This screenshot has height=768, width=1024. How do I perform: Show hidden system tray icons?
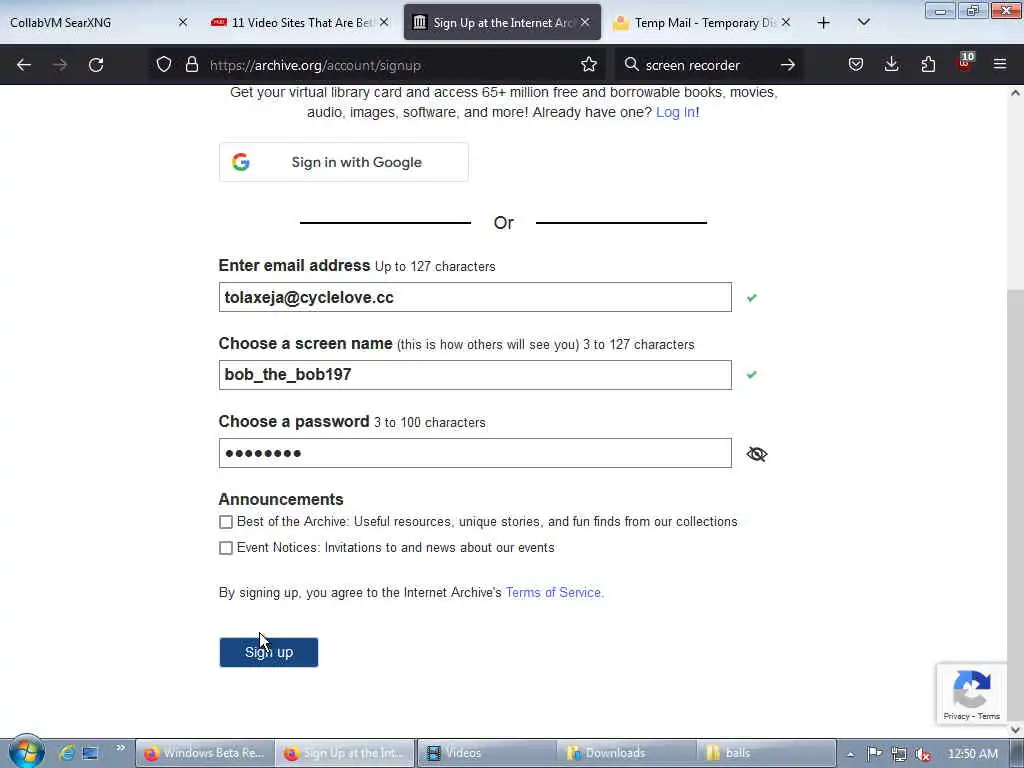tap(850, 754)
